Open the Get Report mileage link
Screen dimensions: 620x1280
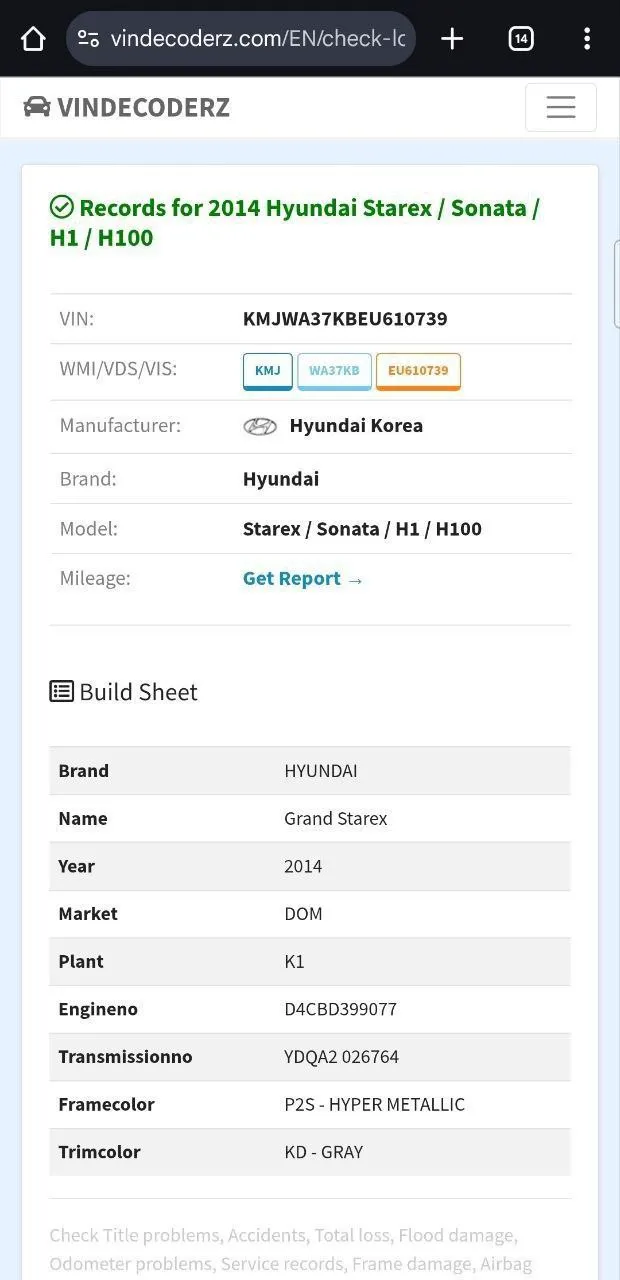(x=303, y=579)
